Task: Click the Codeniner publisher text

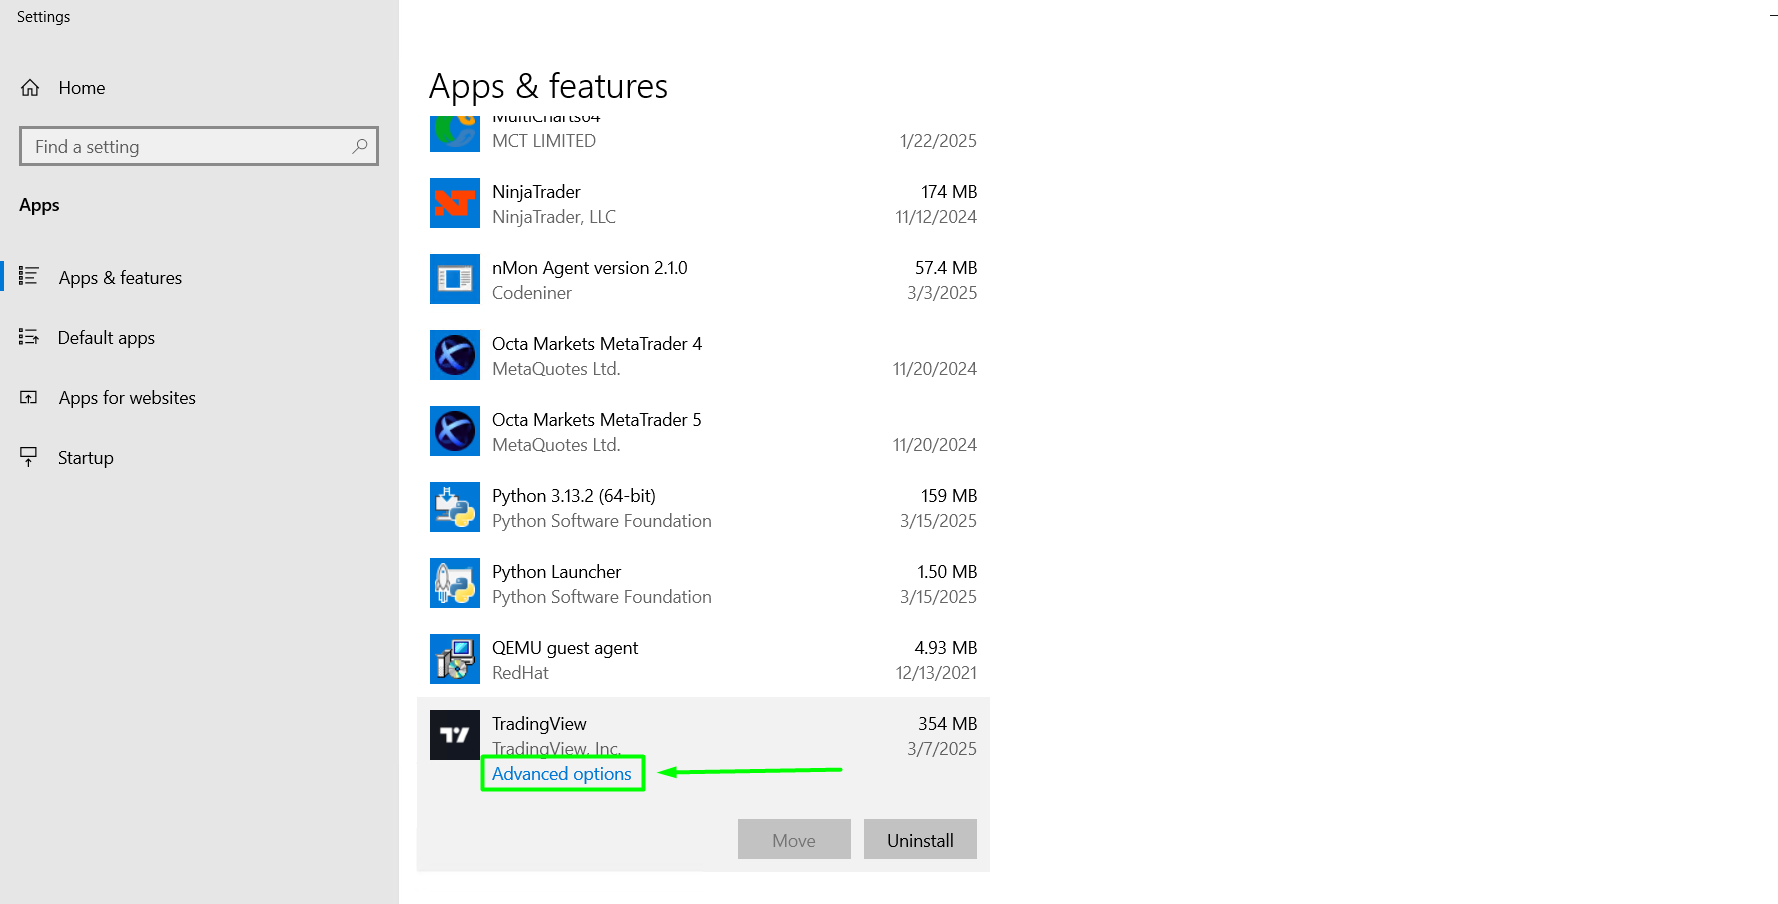Action: pyautogui.click(x=532, y=293)
